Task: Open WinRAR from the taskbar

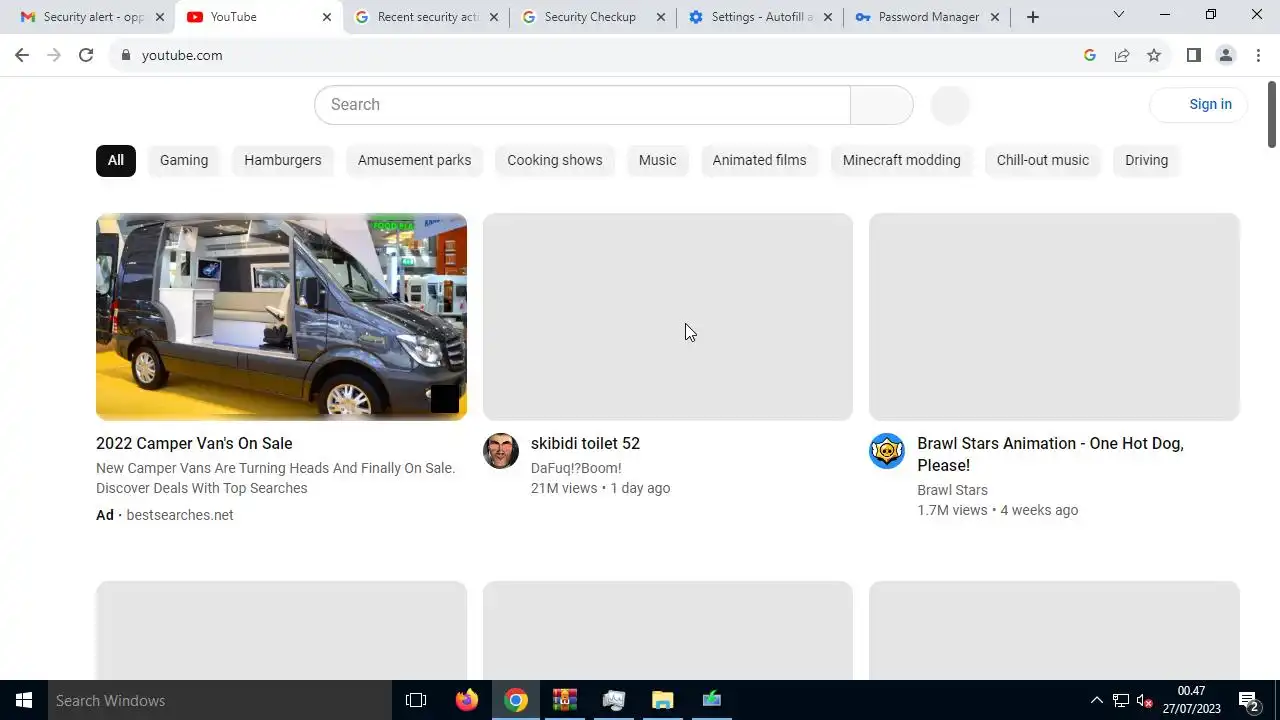Action: (x=565, y=700)
